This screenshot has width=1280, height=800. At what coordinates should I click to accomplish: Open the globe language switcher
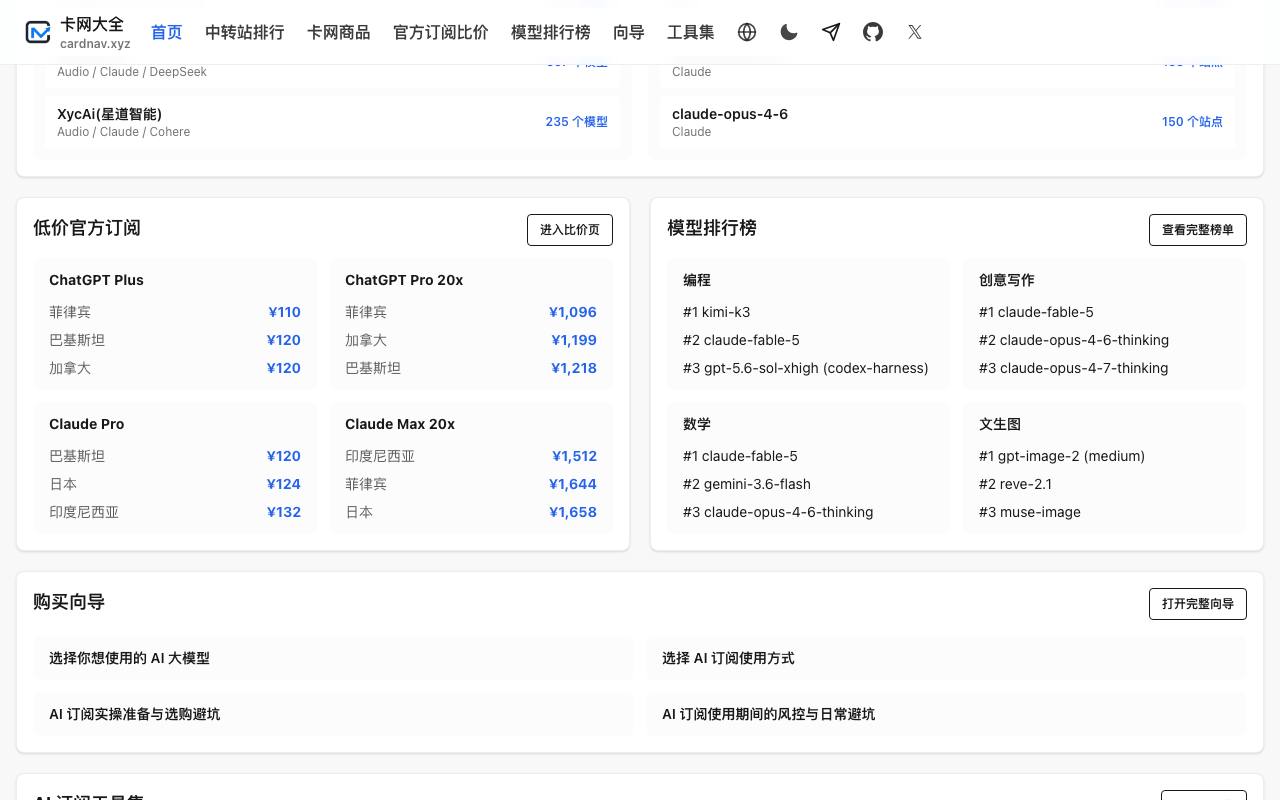747,32
